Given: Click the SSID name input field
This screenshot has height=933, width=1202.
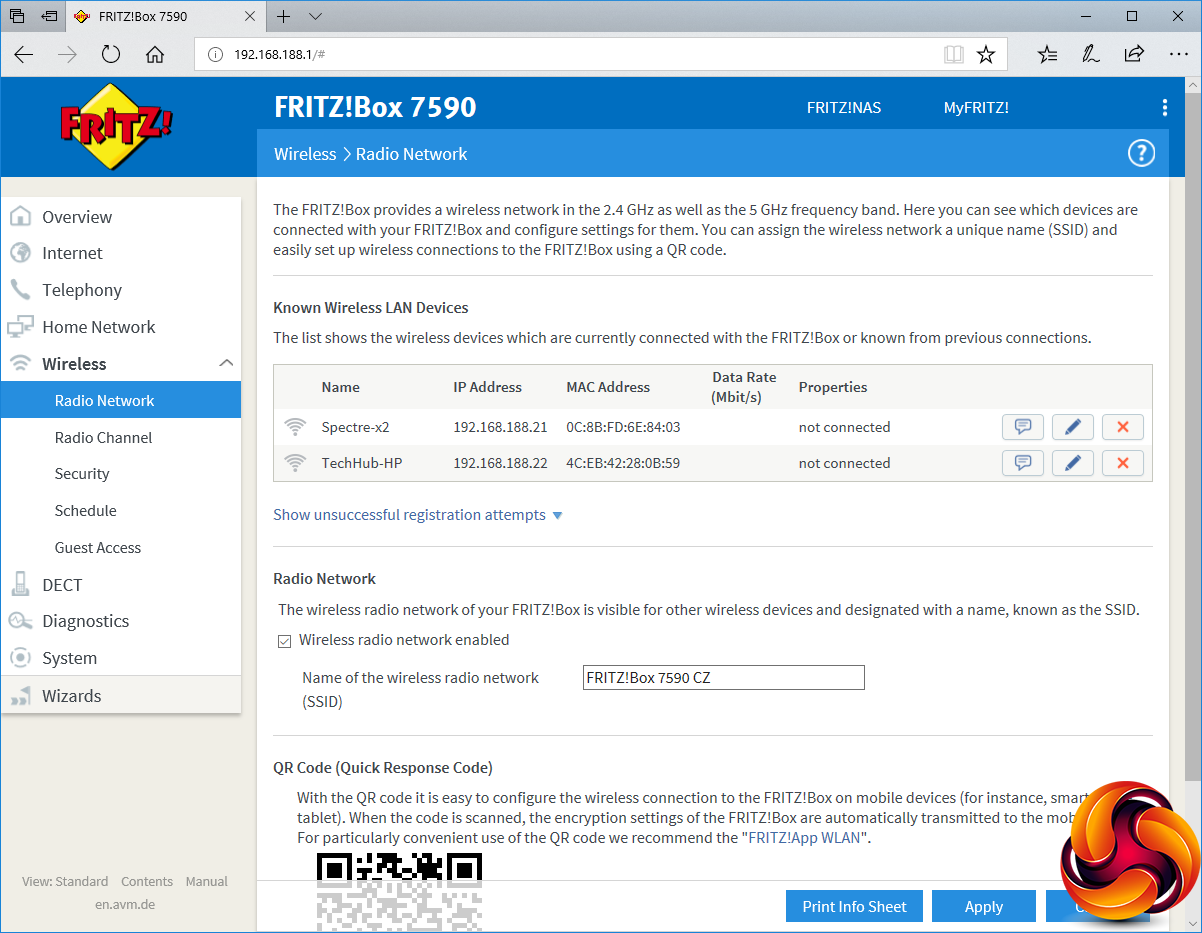Looking at the screenshot, I should click(723, 677).
